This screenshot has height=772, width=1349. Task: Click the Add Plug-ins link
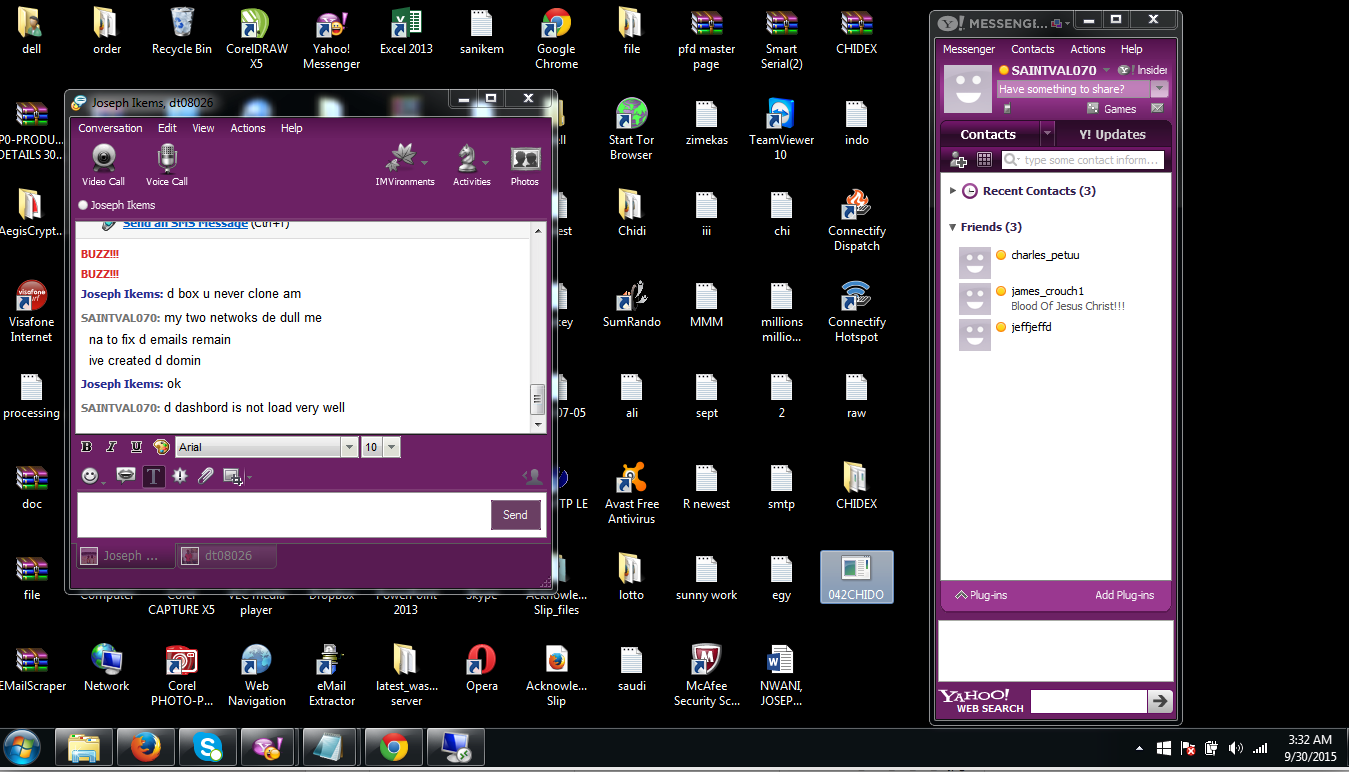coord(1124,595)
